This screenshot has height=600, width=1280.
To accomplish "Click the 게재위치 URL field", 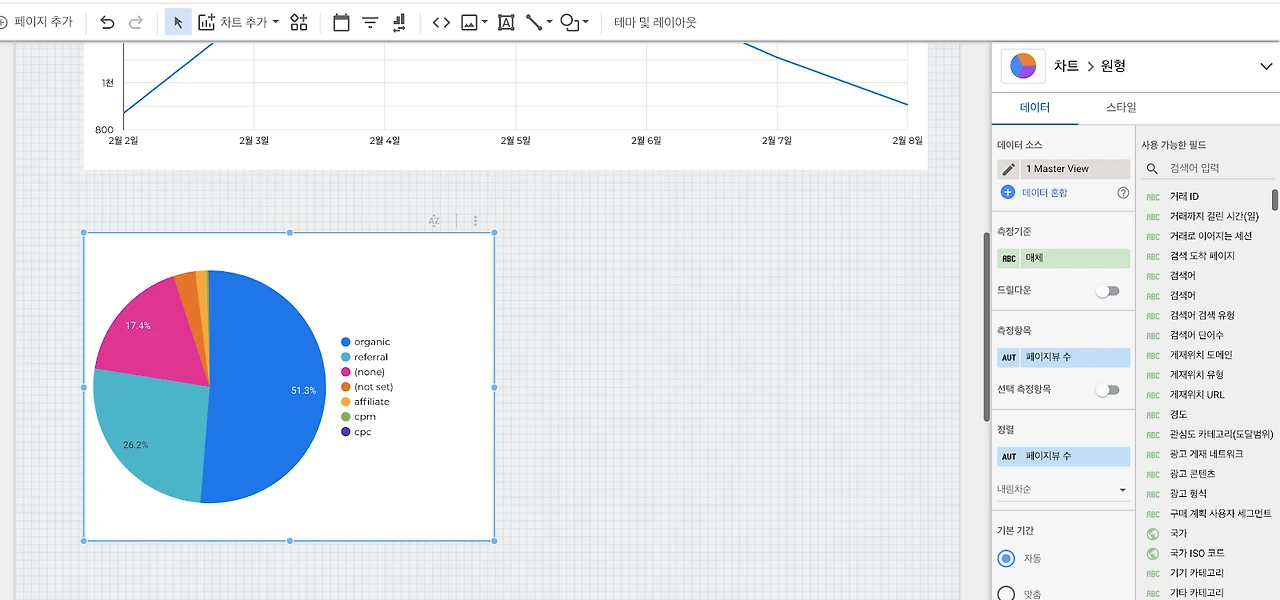I will [1197, 394].
